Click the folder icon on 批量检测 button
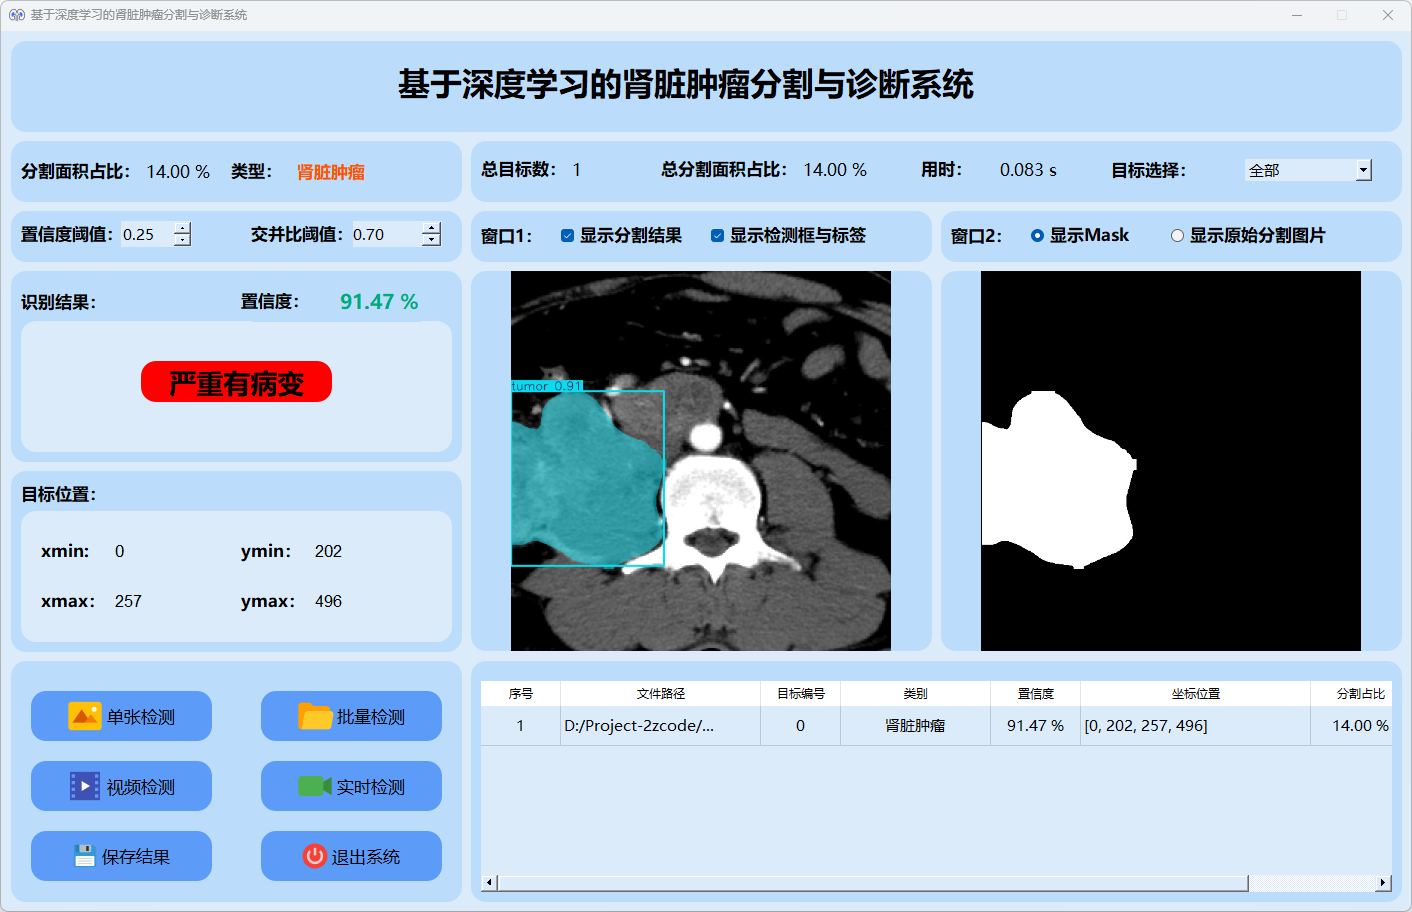This screenshot has height=912, width=1412. [x=315, y=716]
